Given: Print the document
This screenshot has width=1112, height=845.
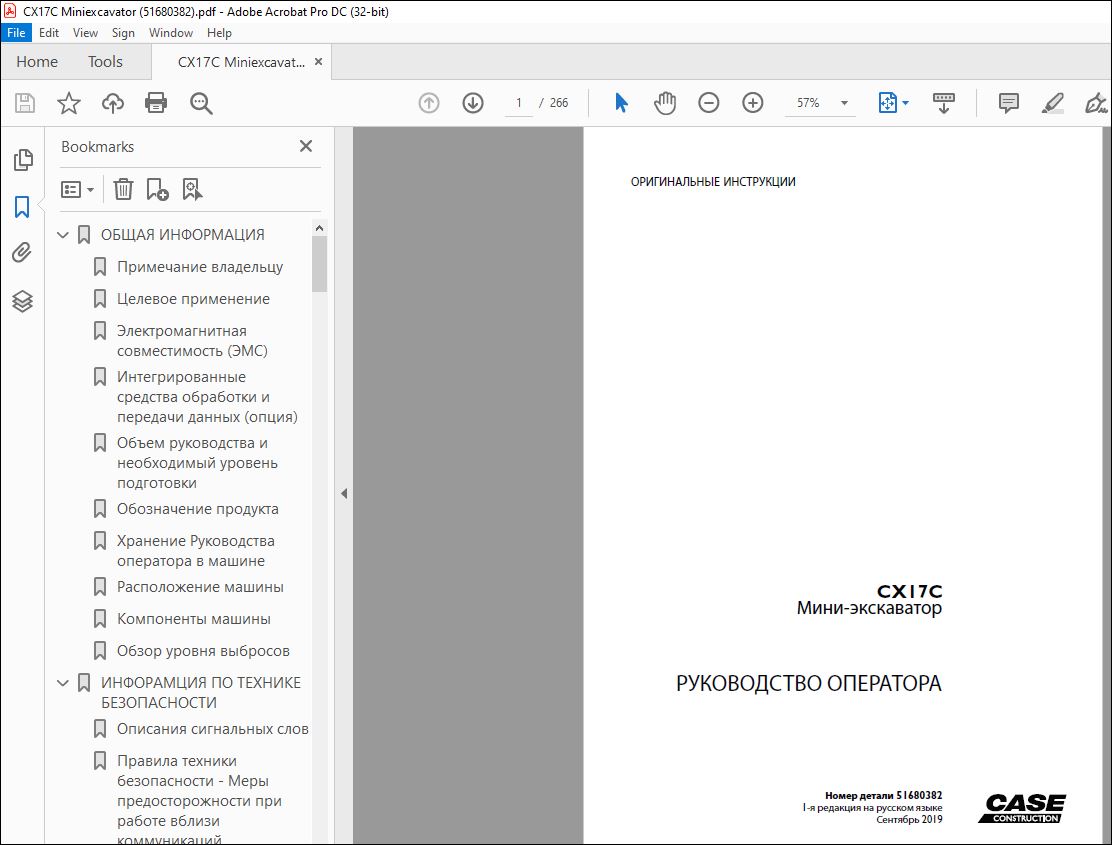Looking at the screenshot, I should point(156,103).
